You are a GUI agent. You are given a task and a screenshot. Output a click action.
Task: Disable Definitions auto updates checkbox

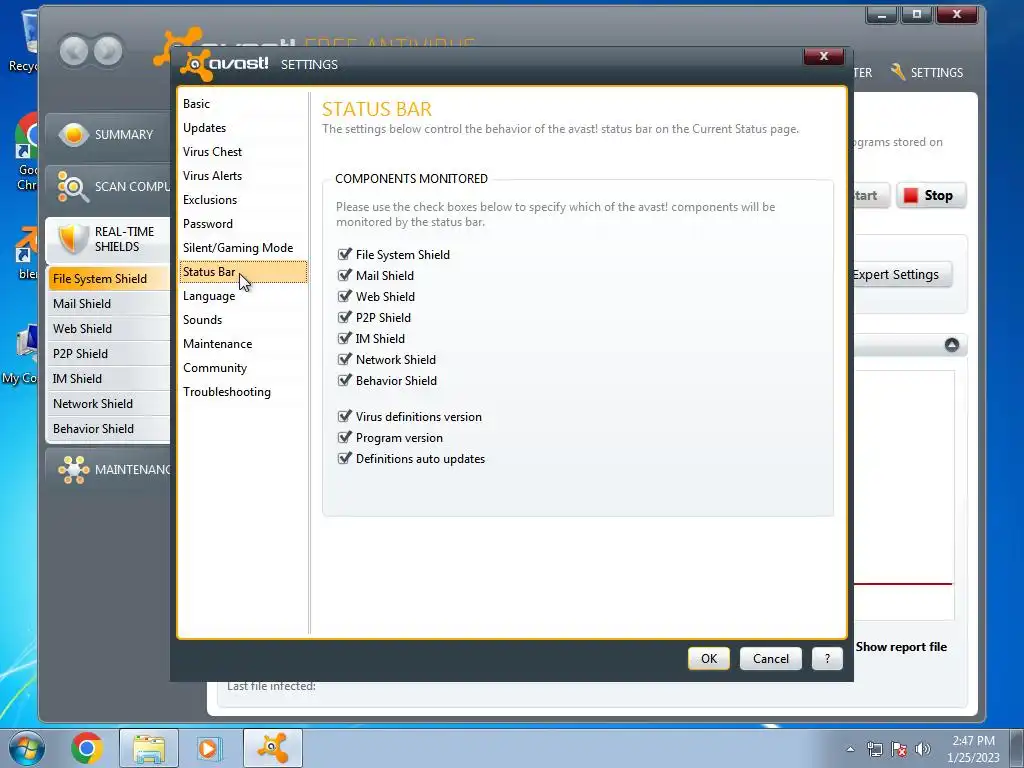[x=344, y=458]
